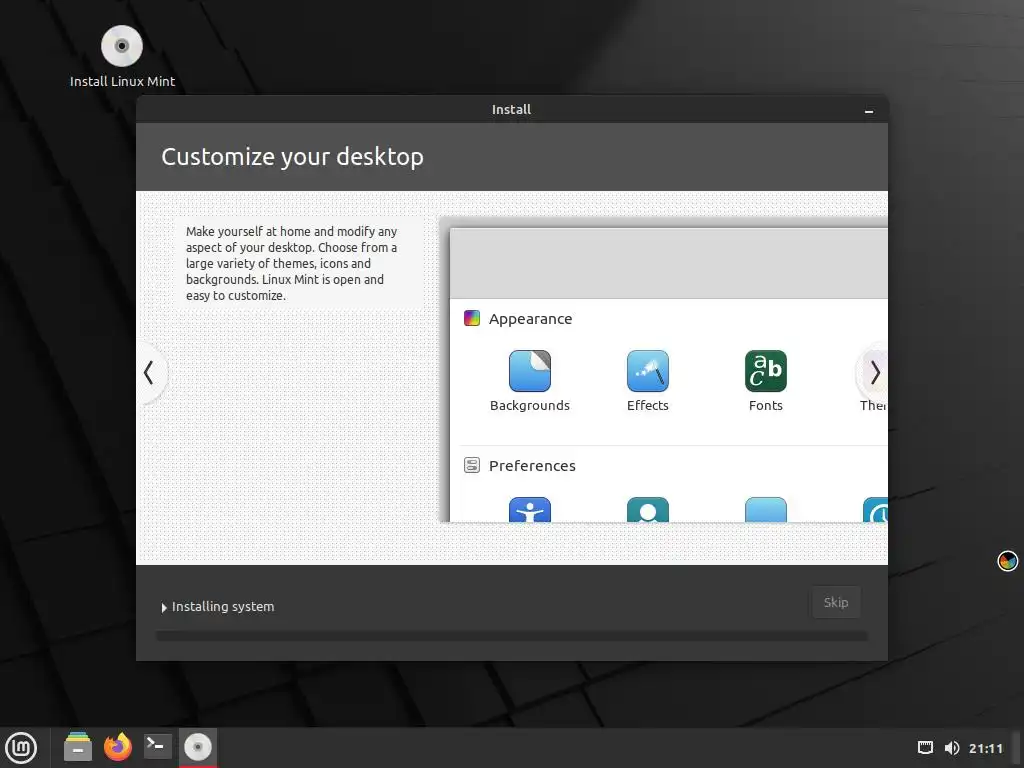
Task: Launch Firefox from the panel
Action: click(118, 747)
